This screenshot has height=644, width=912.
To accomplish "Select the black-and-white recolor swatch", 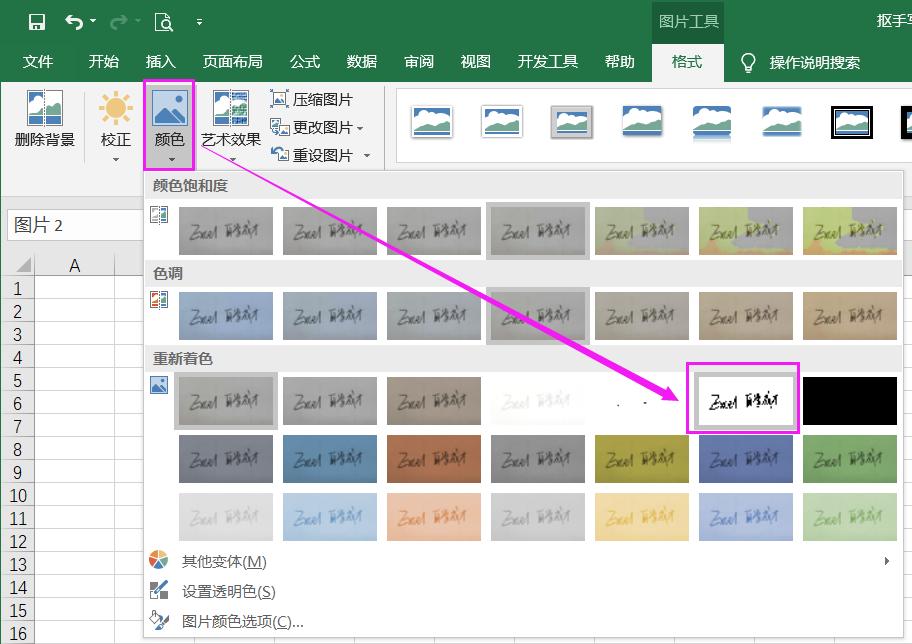I will click(745, 400).
